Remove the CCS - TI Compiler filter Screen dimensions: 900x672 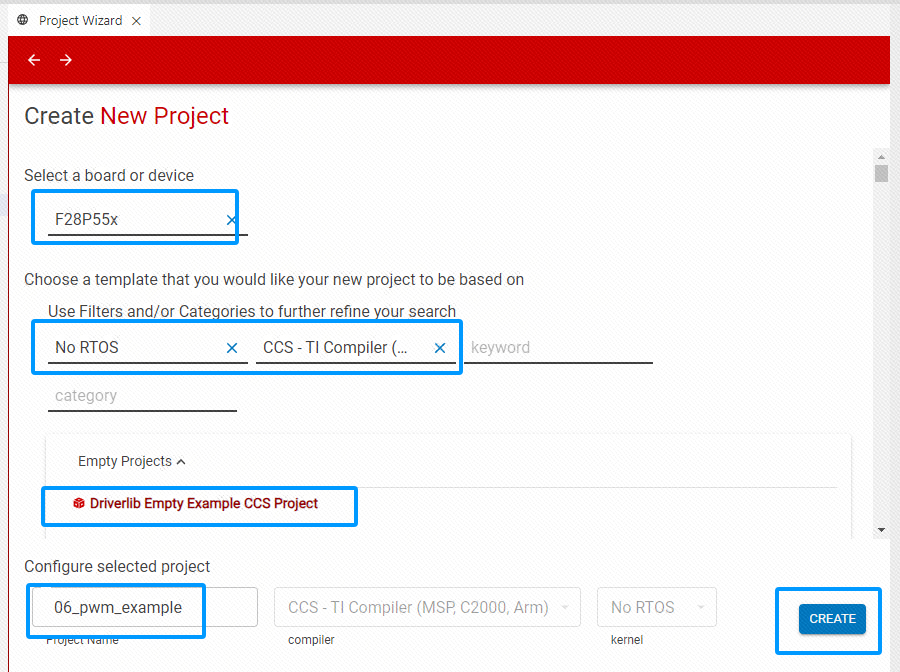[440, 348]
